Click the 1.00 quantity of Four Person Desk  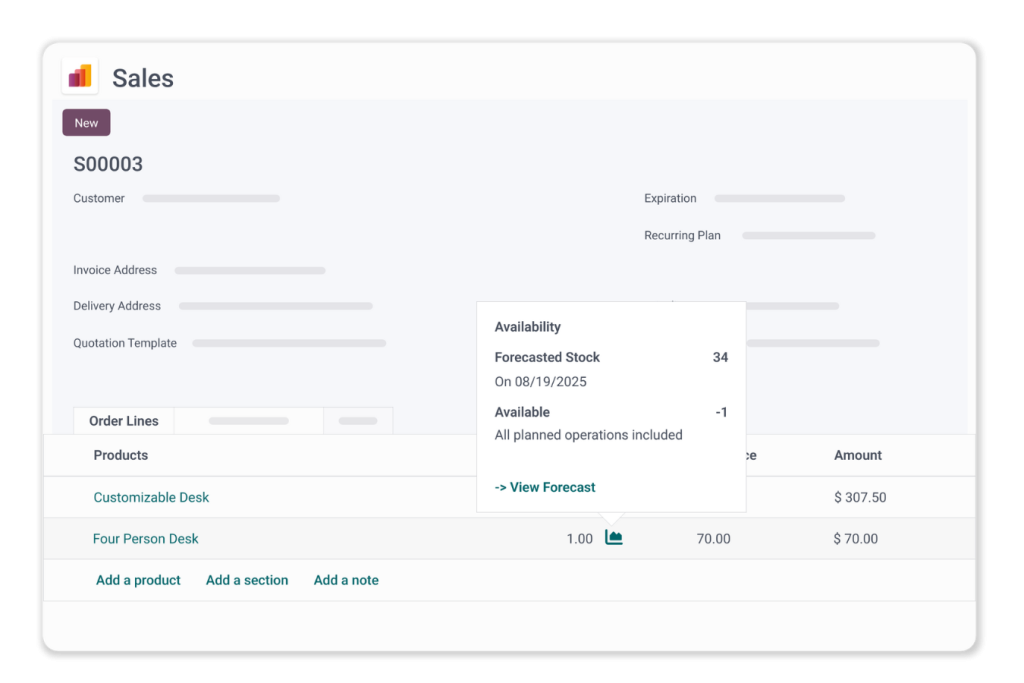(x=579, y=539)
